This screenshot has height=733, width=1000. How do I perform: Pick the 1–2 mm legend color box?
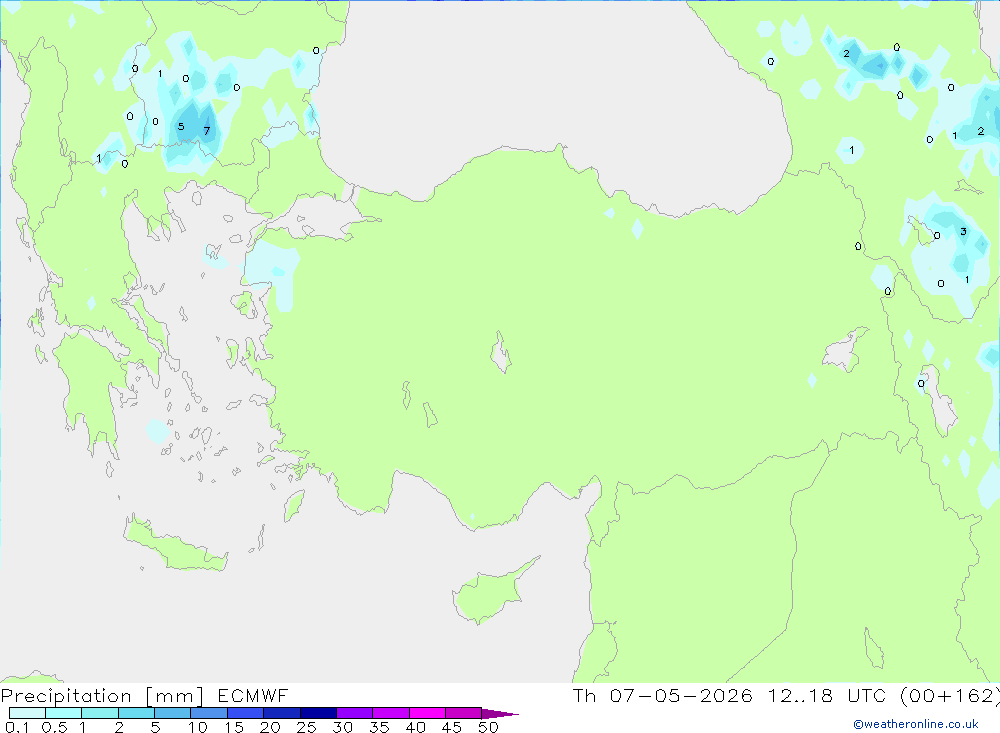(100, 713)
